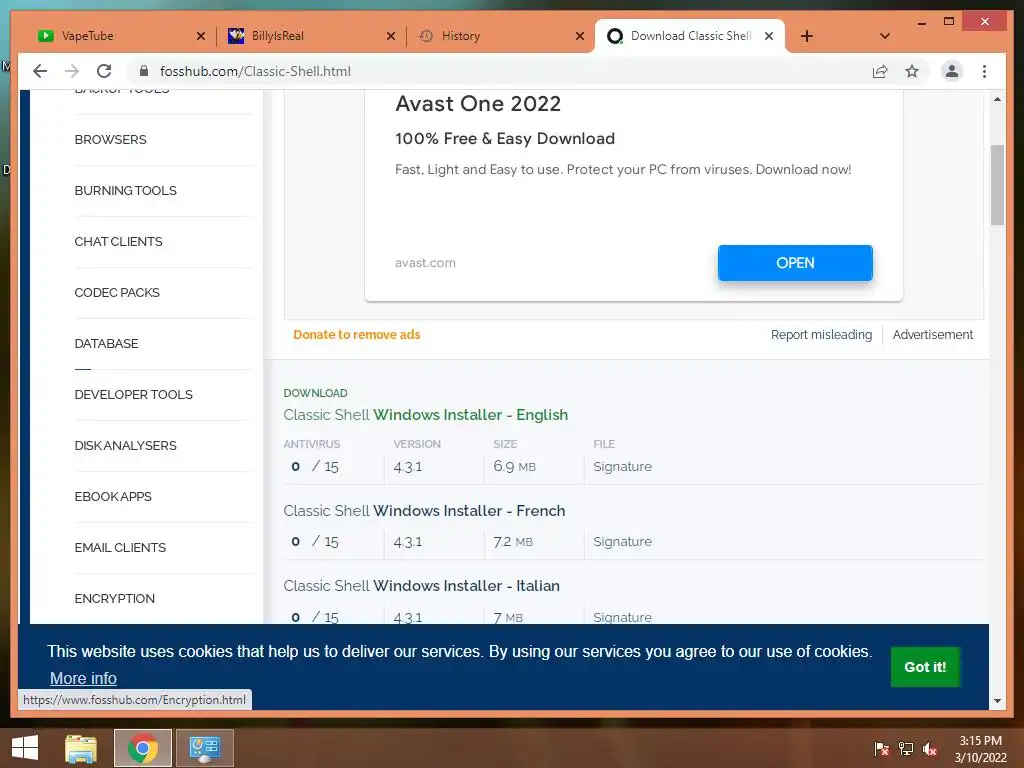
Task: Minimize the Chrome window
Action: (x=921, y=22)
